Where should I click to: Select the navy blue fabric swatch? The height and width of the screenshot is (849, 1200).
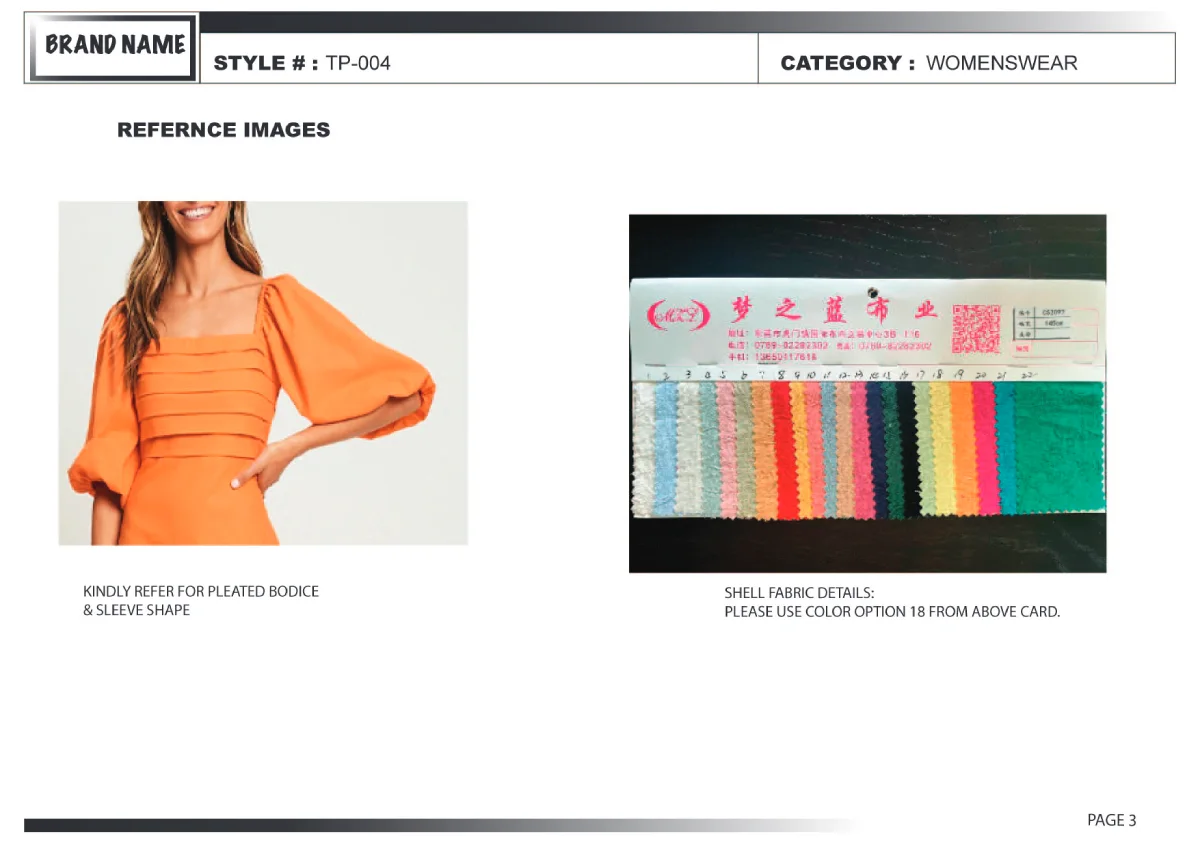(876, 450)
